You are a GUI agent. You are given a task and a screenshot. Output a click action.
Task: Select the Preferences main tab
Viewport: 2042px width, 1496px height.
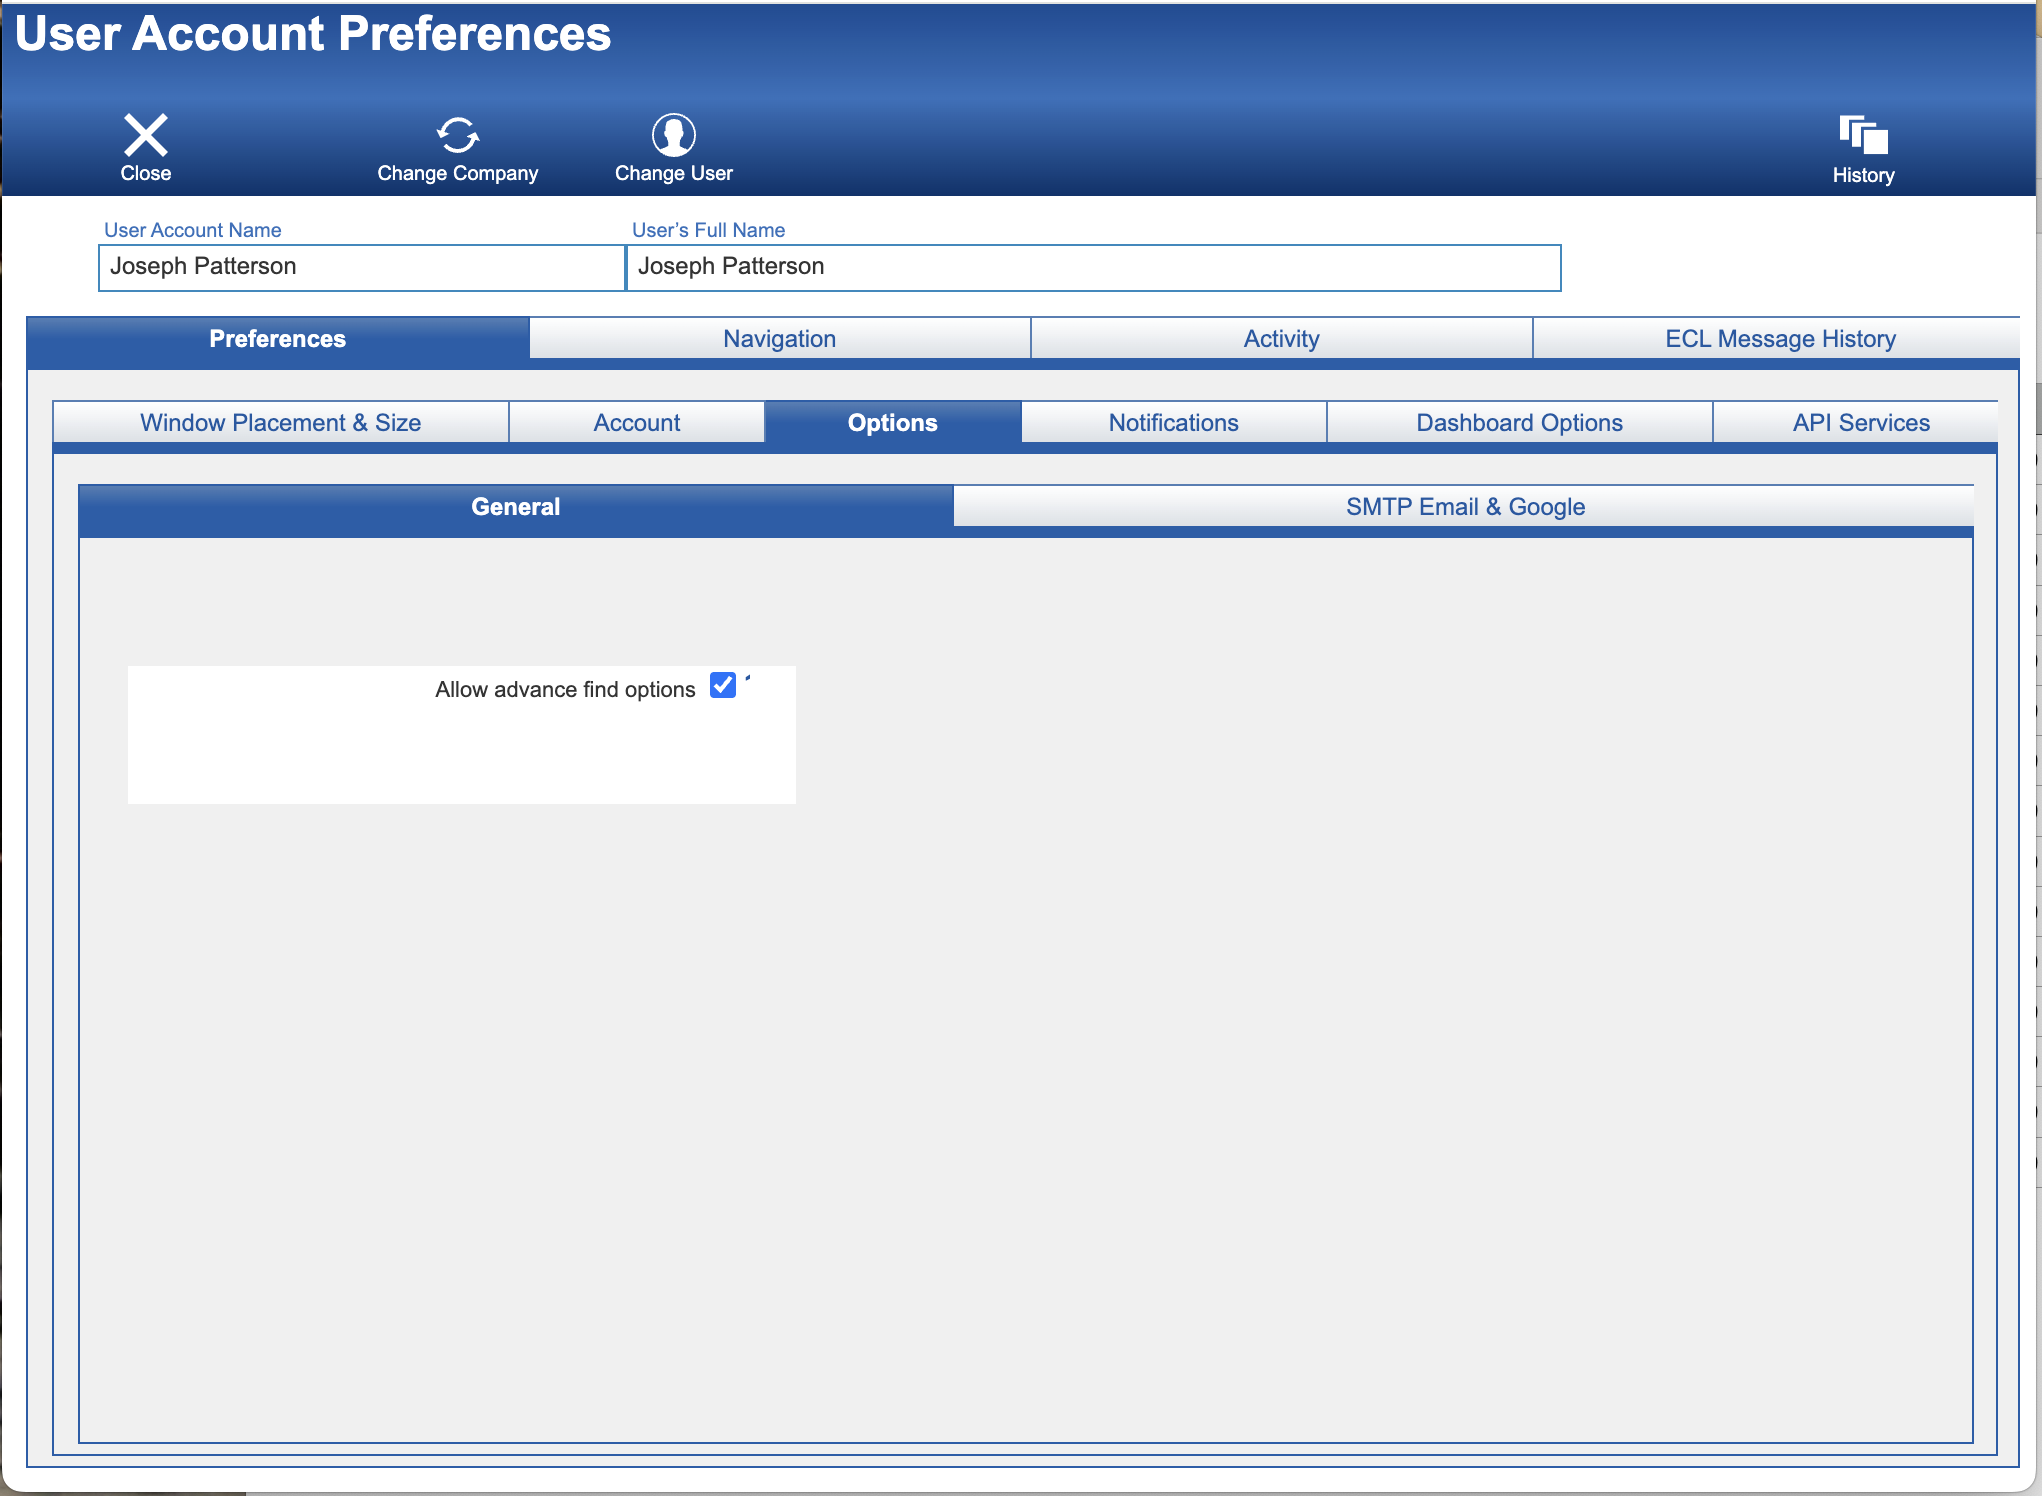pos(277,339)
